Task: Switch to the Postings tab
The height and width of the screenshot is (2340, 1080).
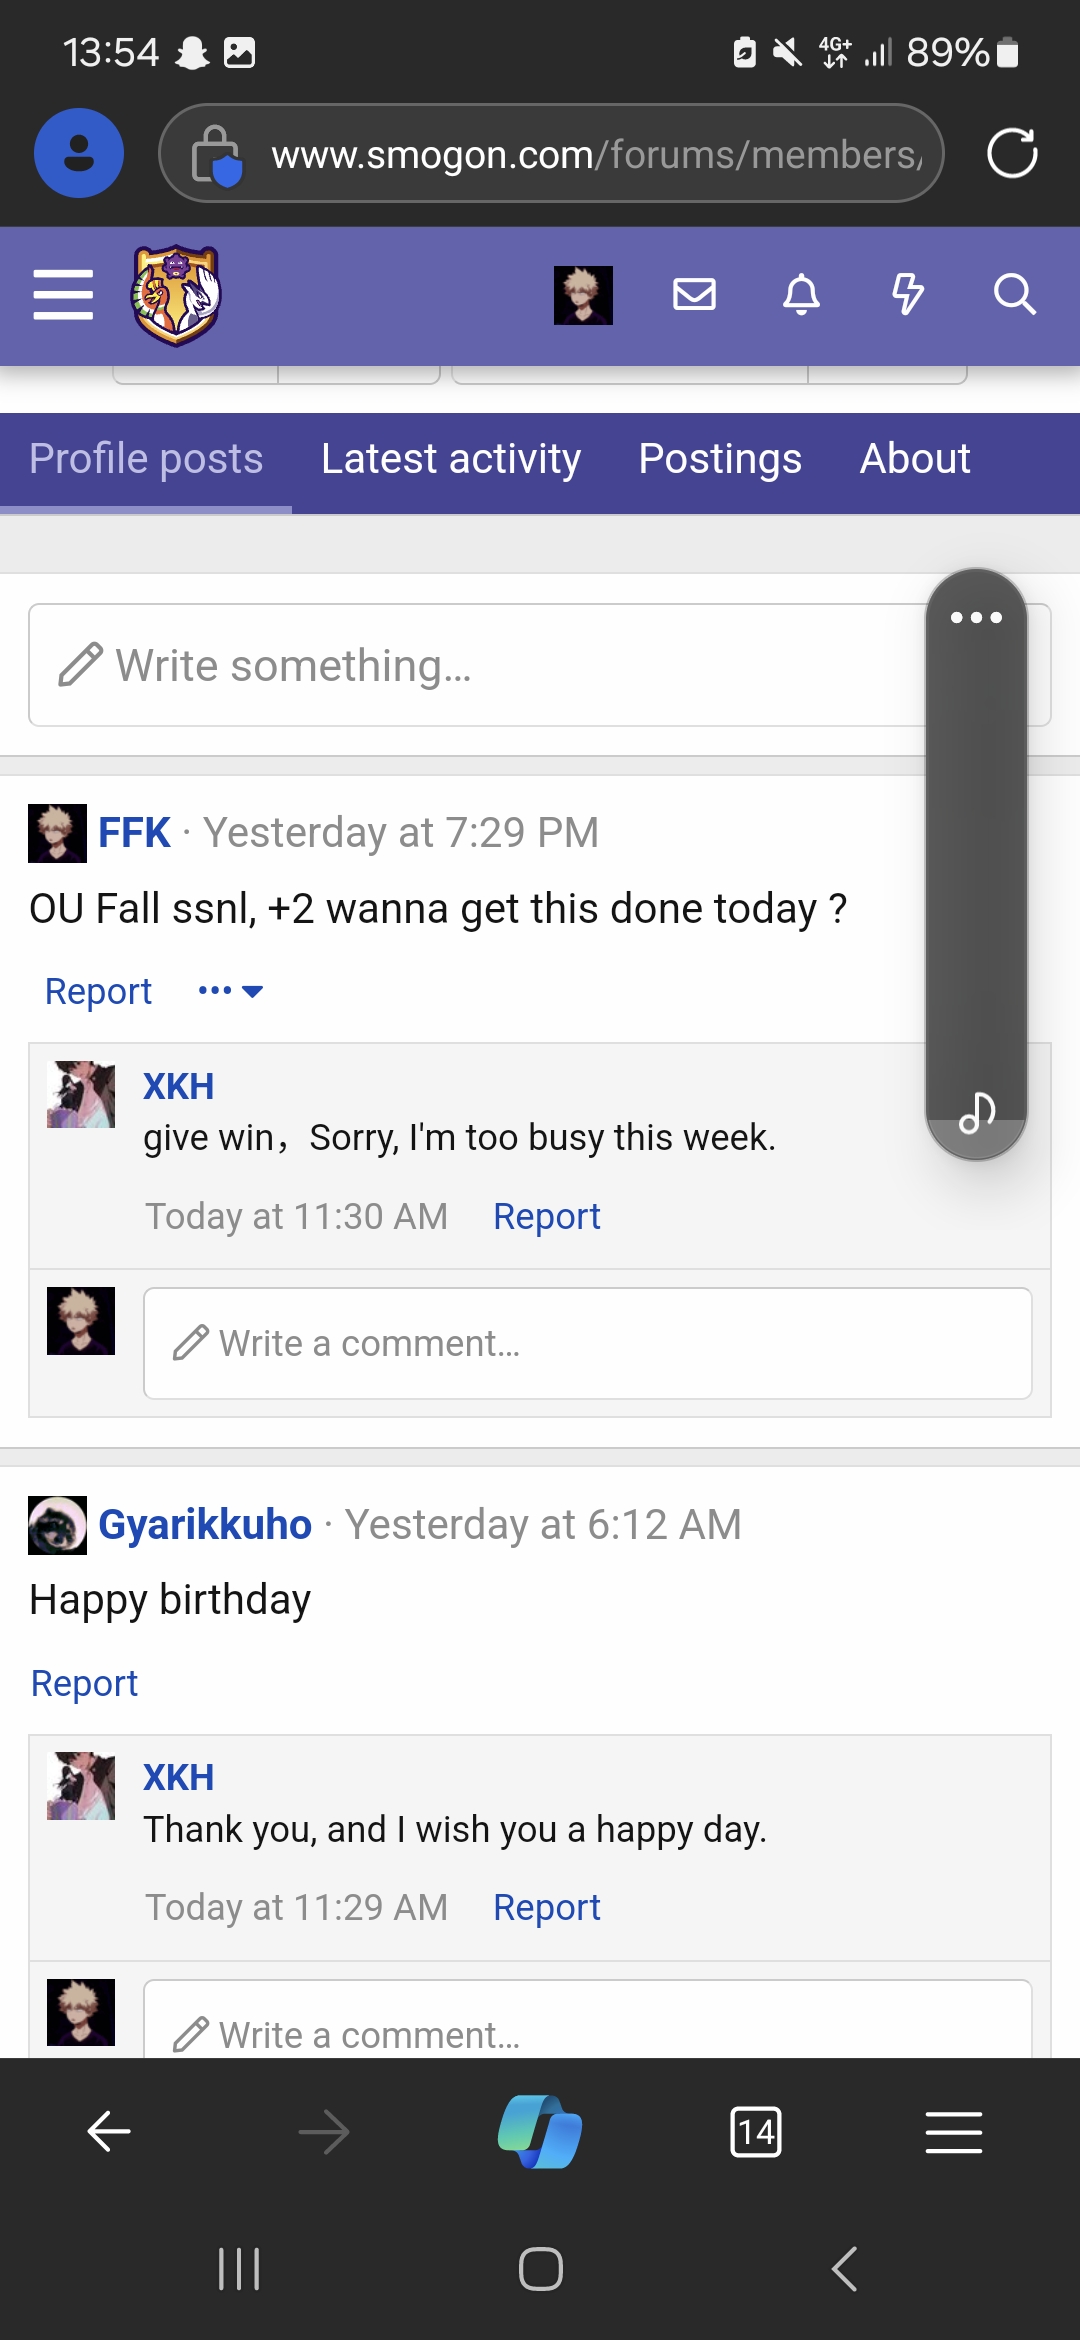Action: 720,459
